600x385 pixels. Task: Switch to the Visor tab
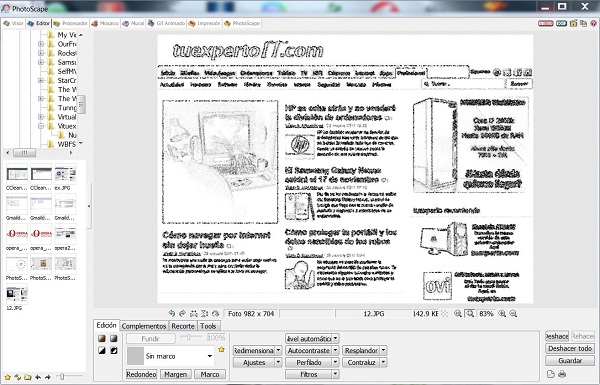pyautogui.click(x=13, y=23)
